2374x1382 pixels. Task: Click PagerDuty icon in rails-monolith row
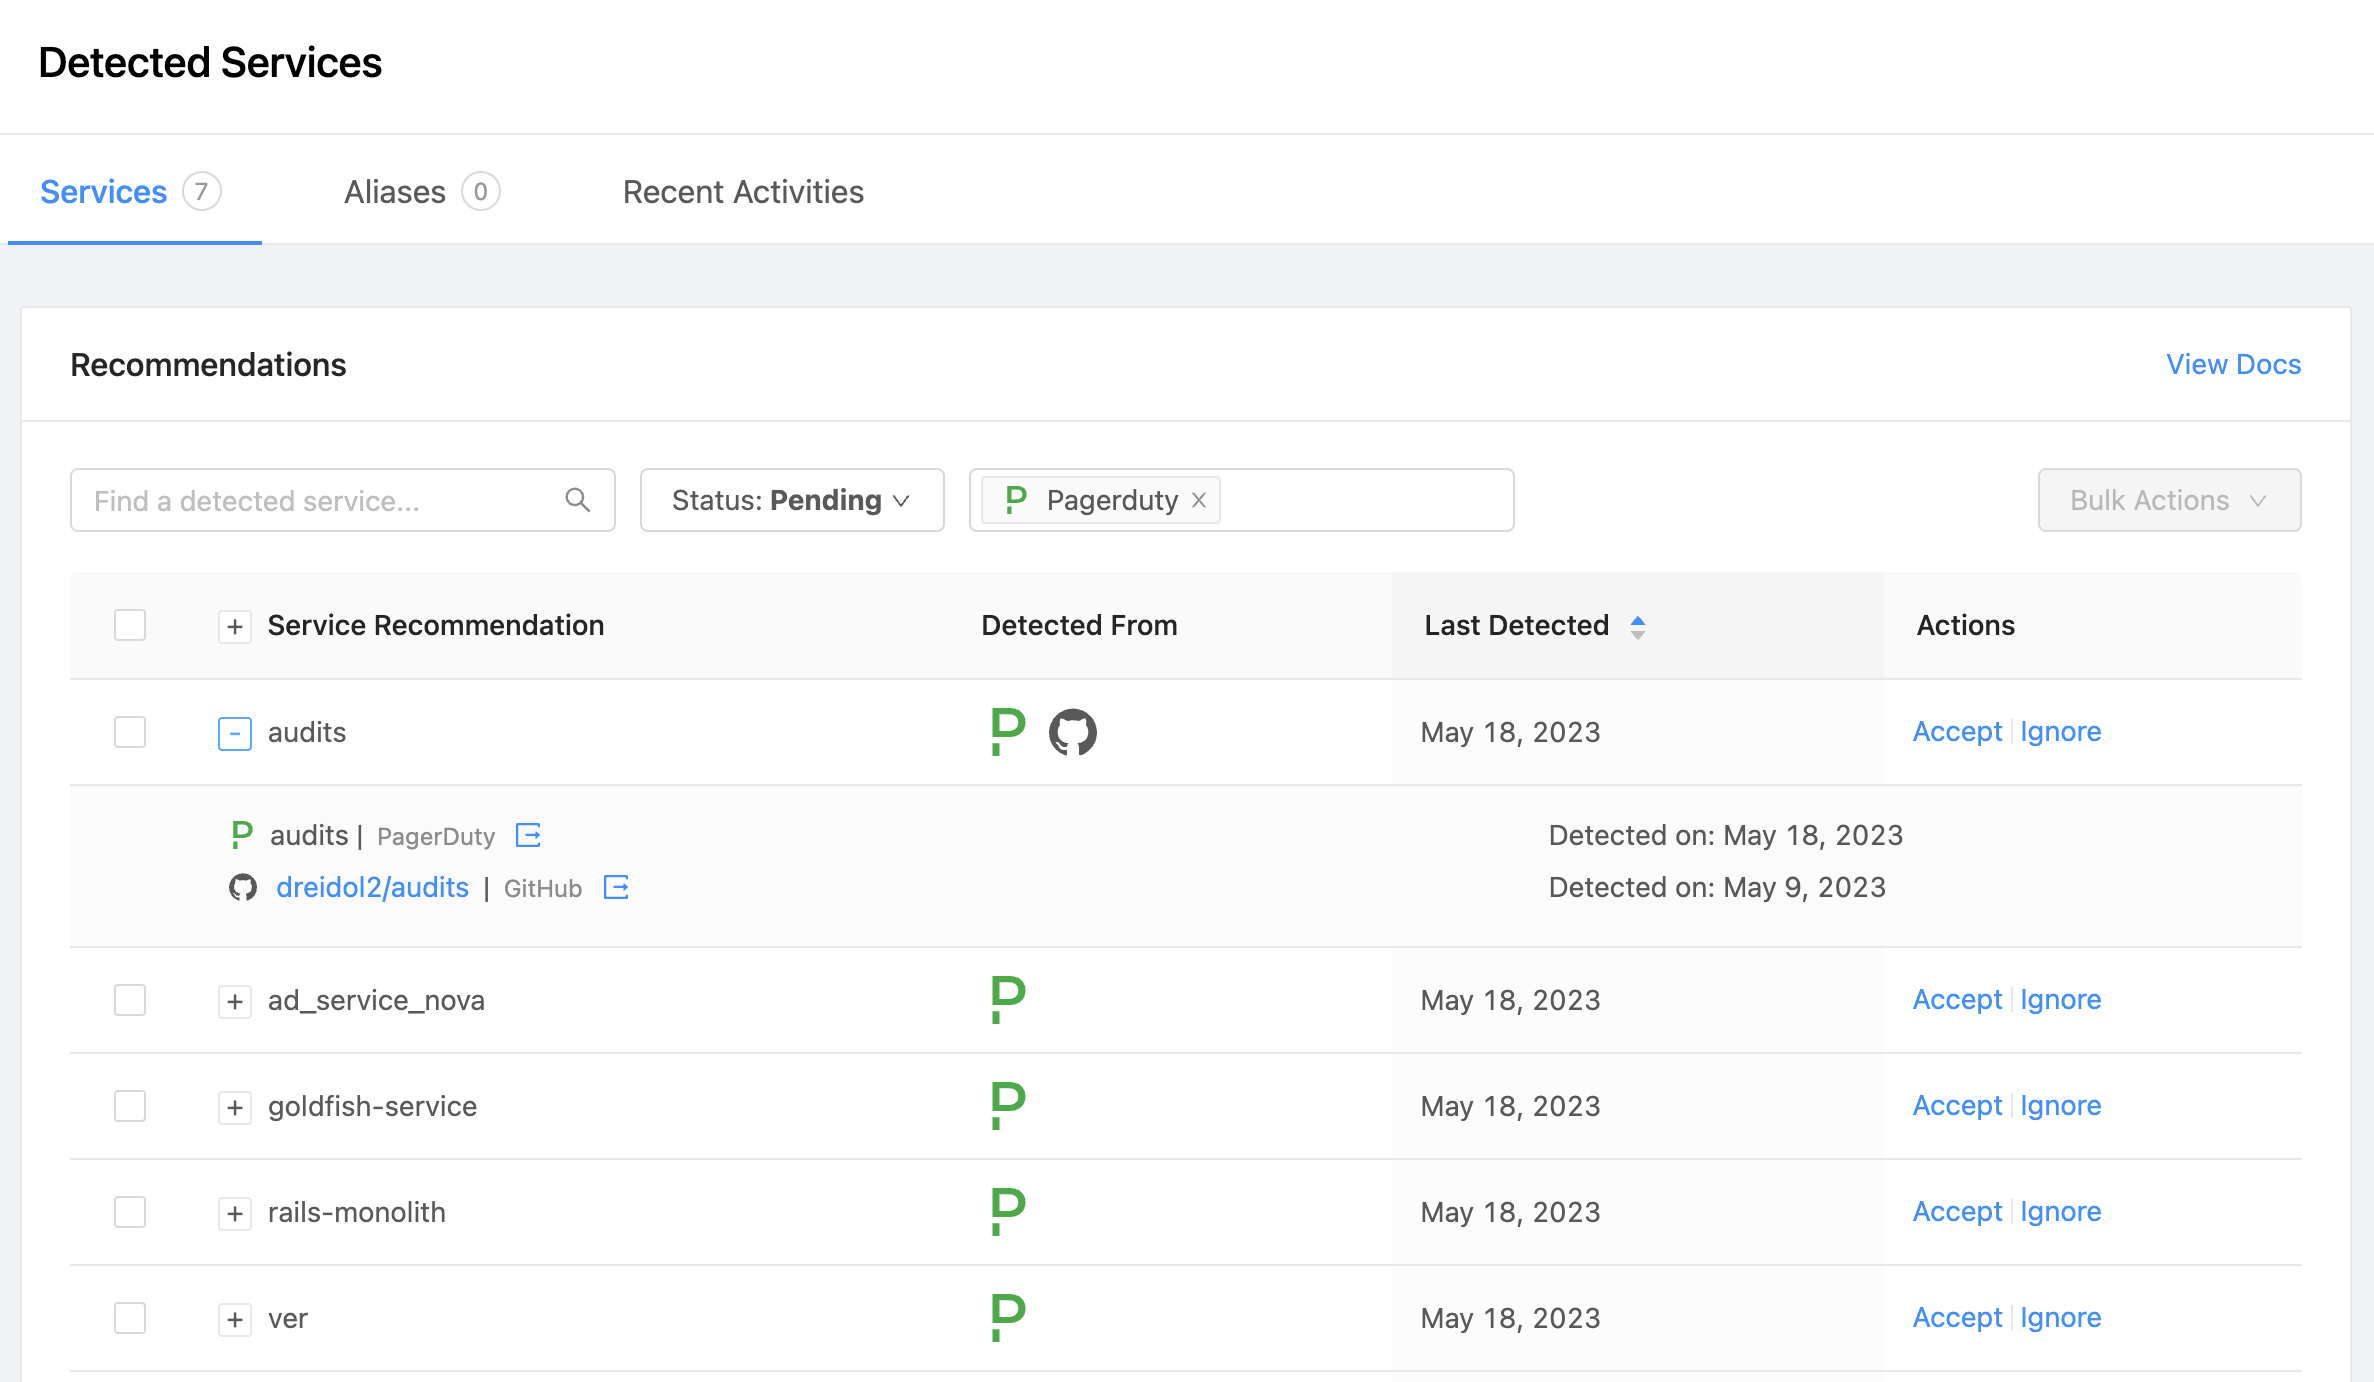1007,1212
